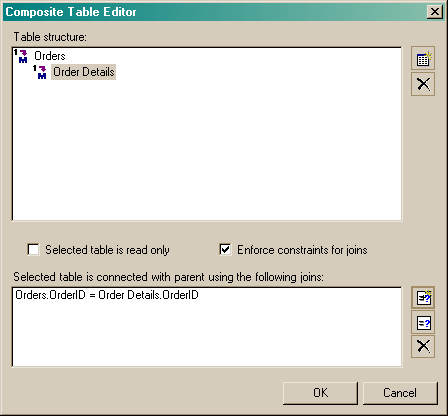Select the Orders.OrderID = Order Details.OrderID join
The height and width of the screenshot is (416, 448).
tap(107, 295)
